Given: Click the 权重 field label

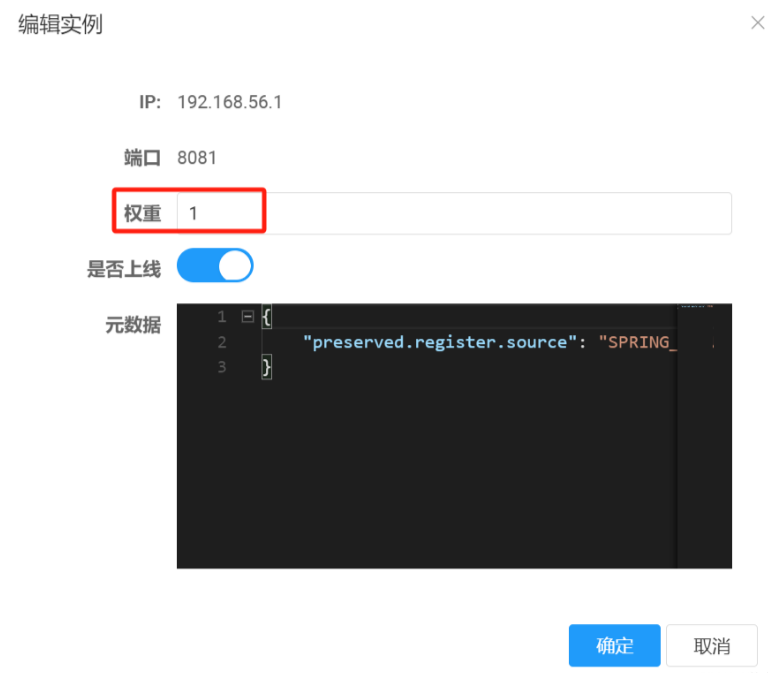Looking at the screenshot, I should 142,214.
